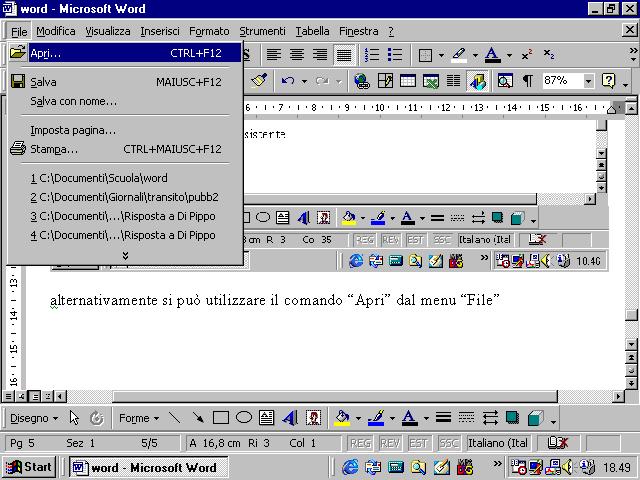
Task: Open recent file 2 ending transito\pubb2
Action: [125, 197]
